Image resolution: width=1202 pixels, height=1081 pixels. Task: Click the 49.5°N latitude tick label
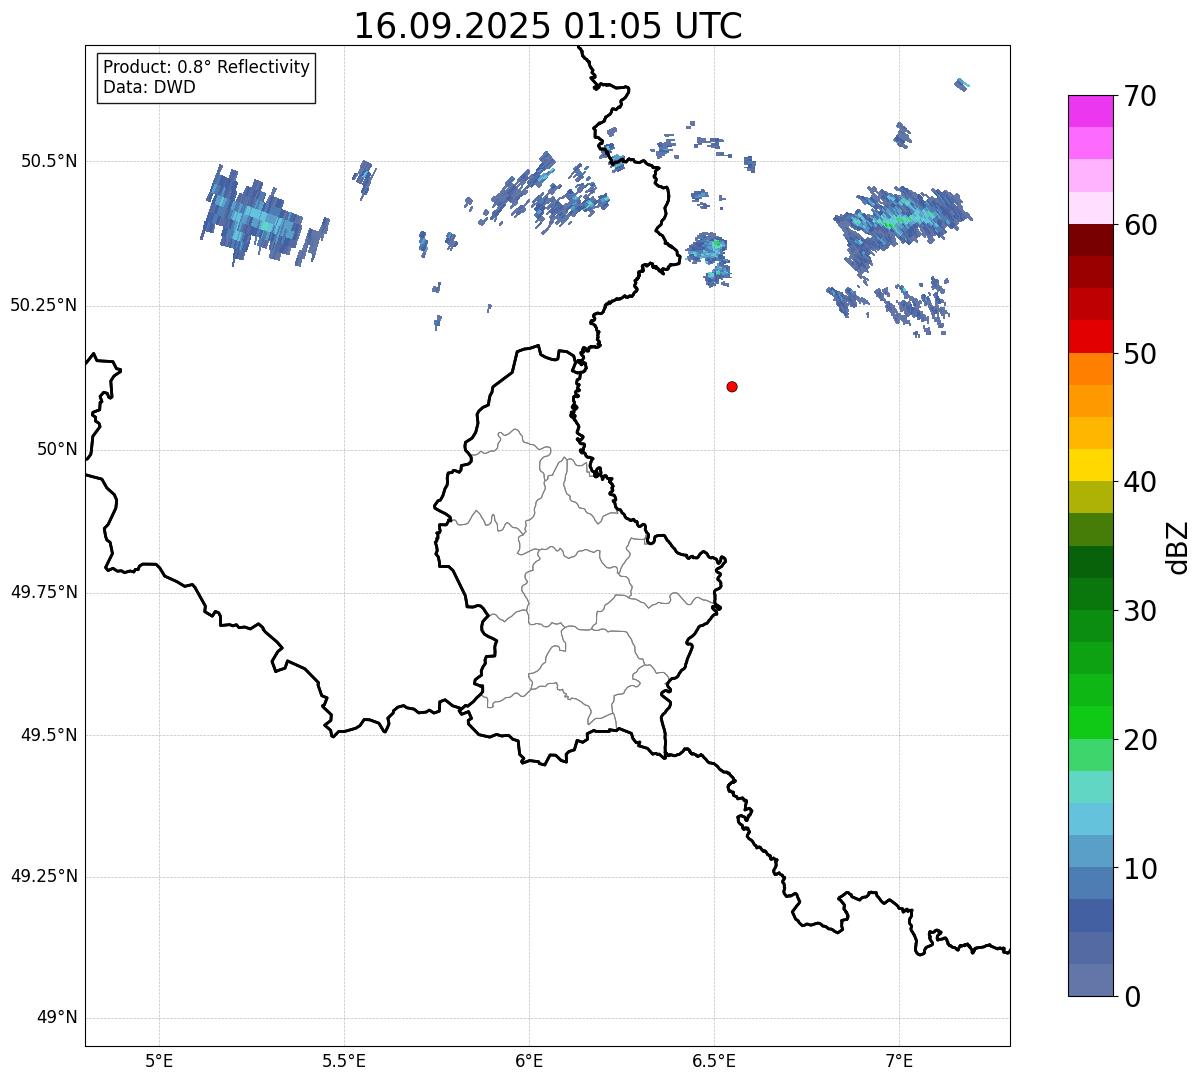[x=49, y=735]
